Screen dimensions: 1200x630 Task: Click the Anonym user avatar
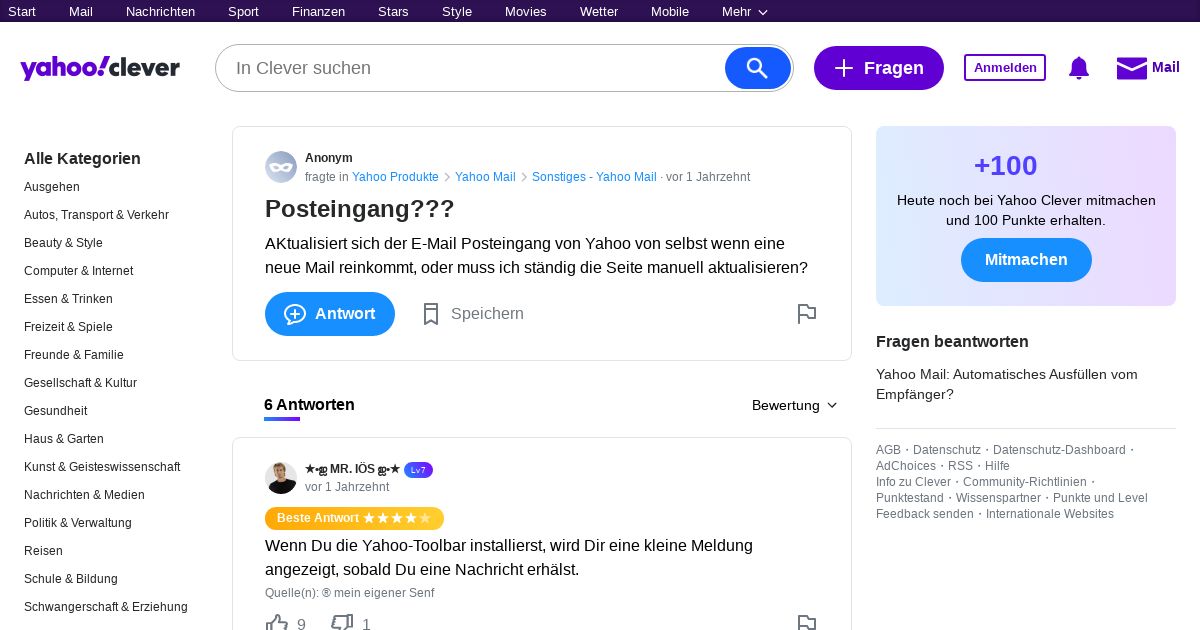tap(281, 167)
